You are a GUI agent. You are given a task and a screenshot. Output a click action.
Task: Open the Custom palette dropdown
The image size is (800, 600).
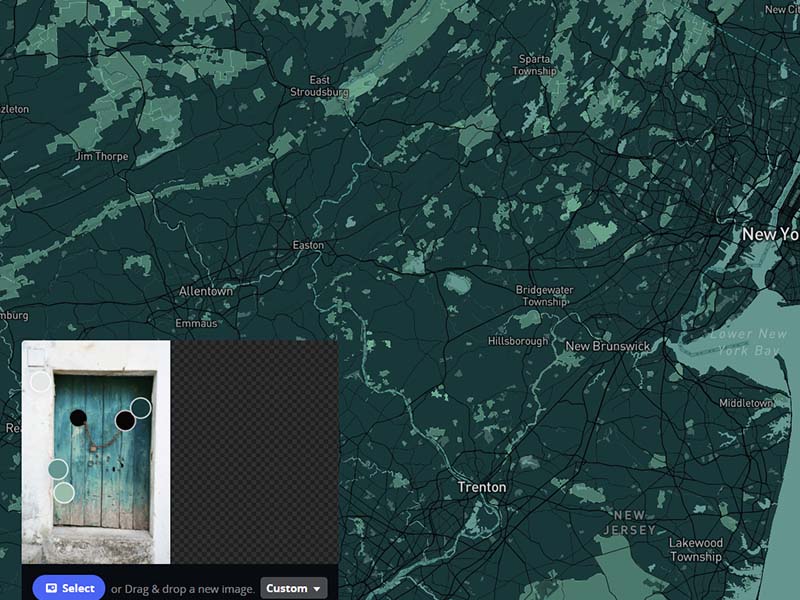click(x=293, y=588)
